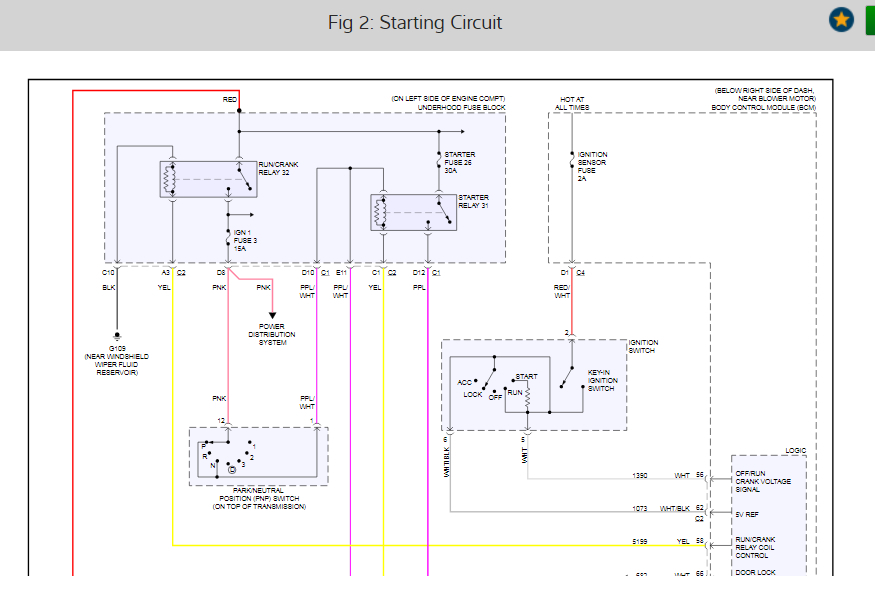Viewport: 875px width, 615px height.
Task: Select the "BODY CONTROL MODULE (BCM)" label
Action: click(x=763, y=107)
